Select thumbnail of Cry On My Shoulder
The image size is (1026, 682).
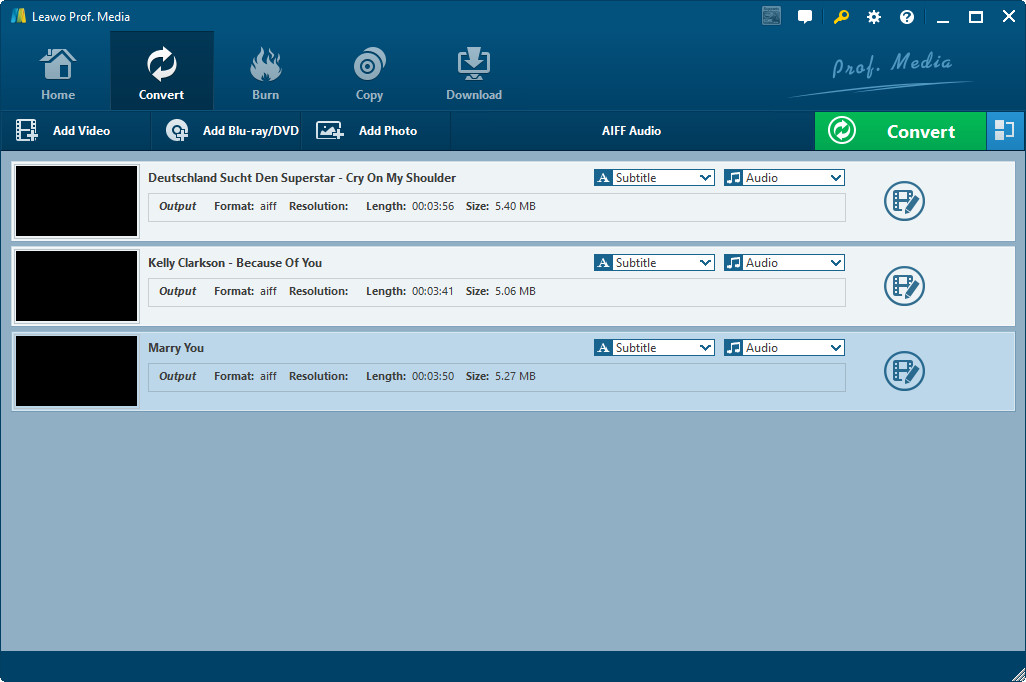click(x=77, y=201)
